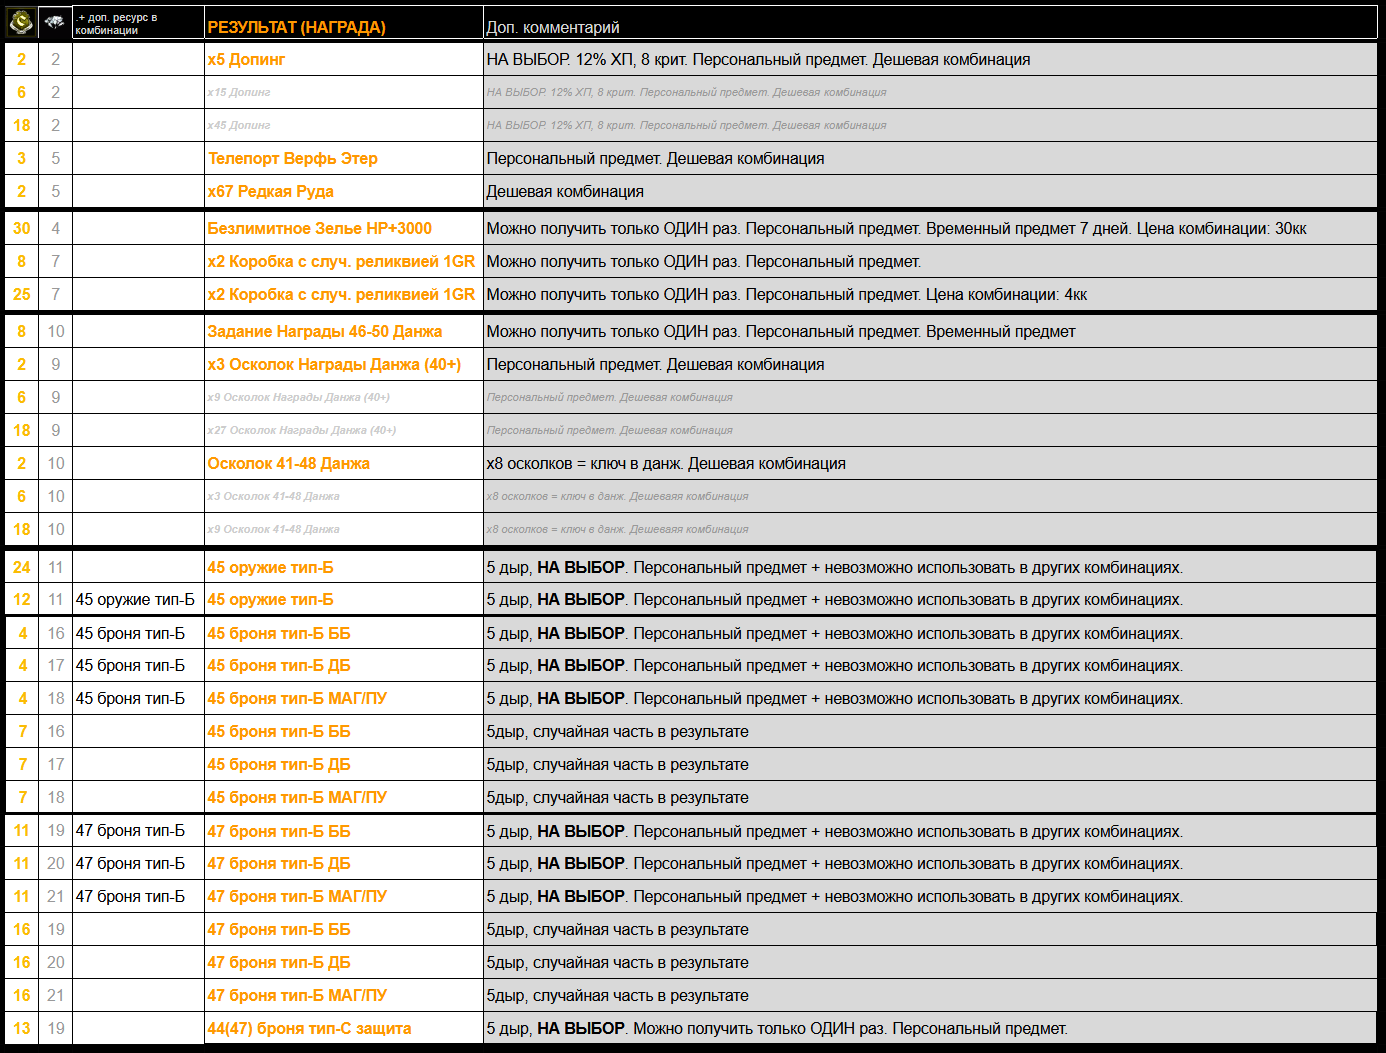This screenshot has height=1053, width=1386.
Task: Select the "Доп. комментарий" column header
Action: (x=553, y=27)
